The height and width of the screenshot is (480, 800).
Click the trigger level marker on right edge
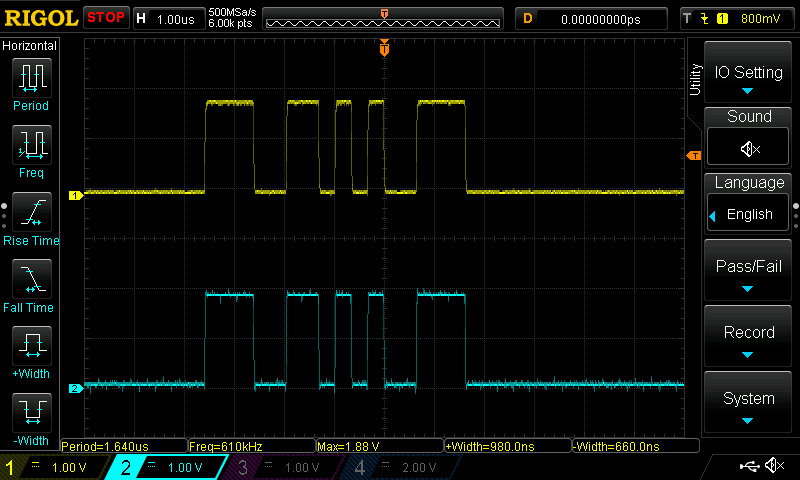point(691,155)
